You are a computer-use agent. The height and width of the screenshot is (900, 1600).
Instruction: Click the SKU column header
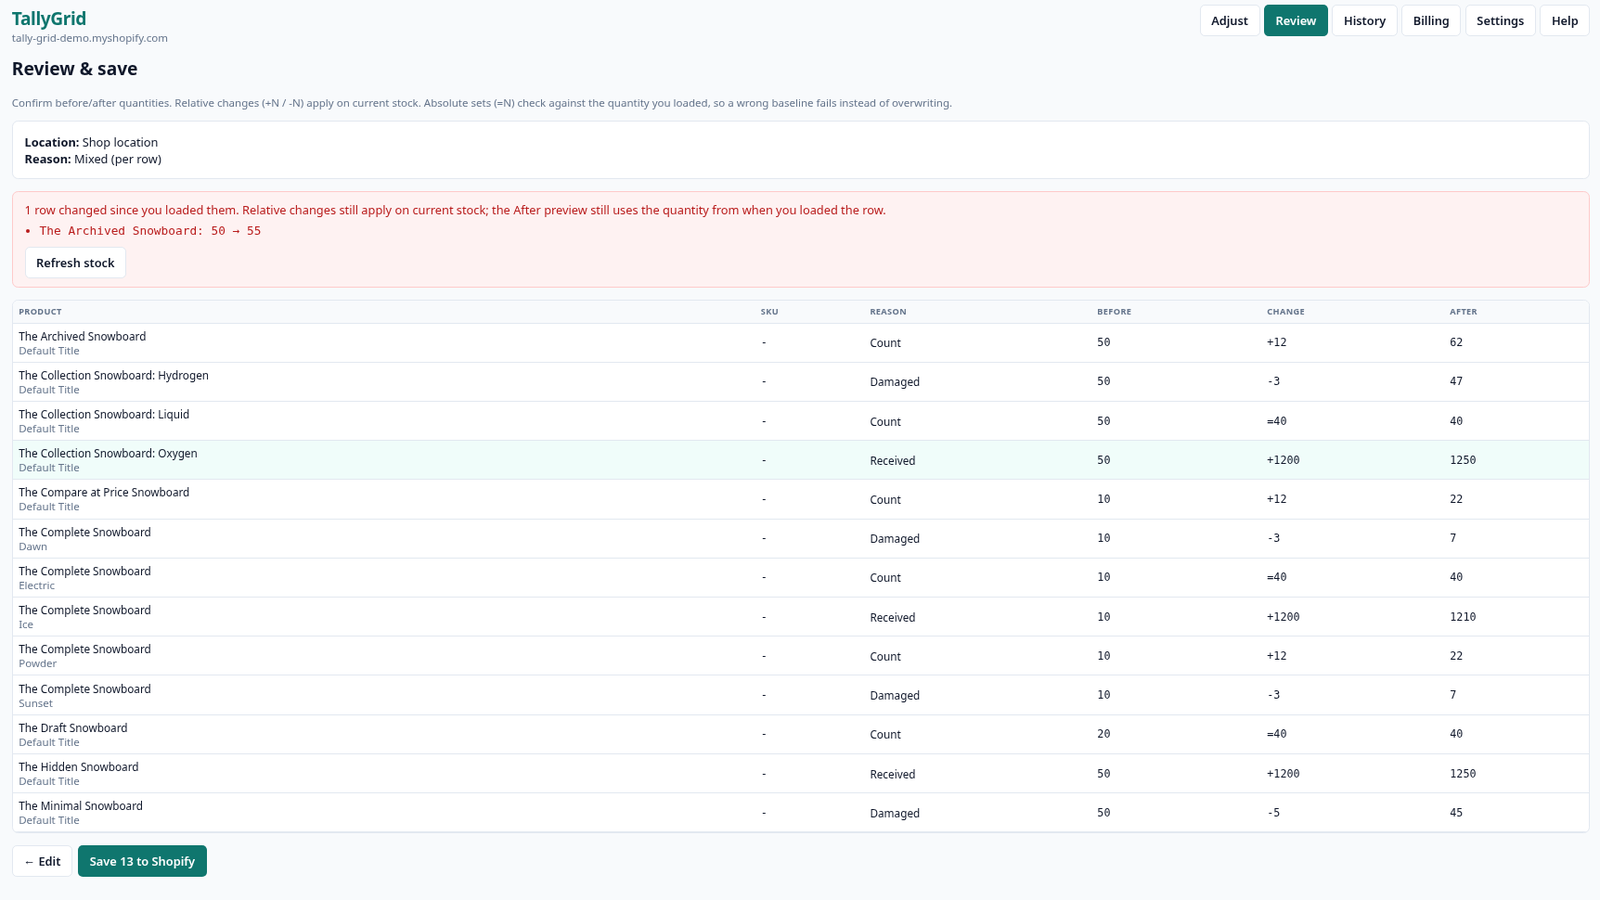click(769, 312)
